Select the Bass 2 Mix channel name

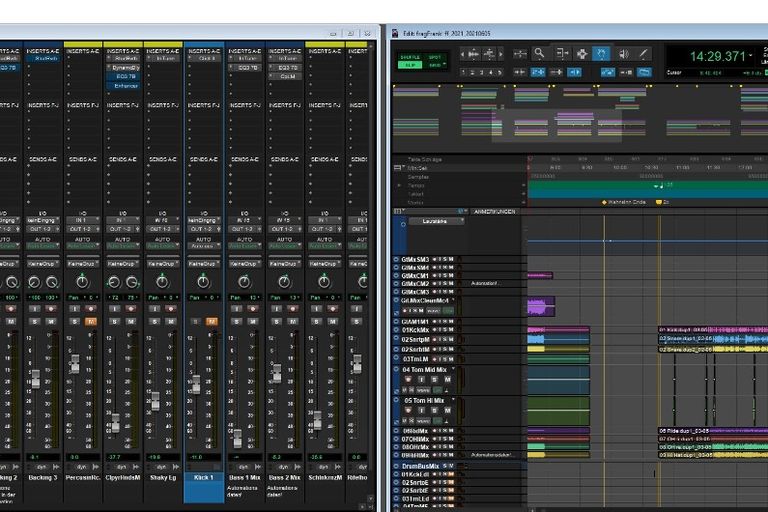coord(285,477)
